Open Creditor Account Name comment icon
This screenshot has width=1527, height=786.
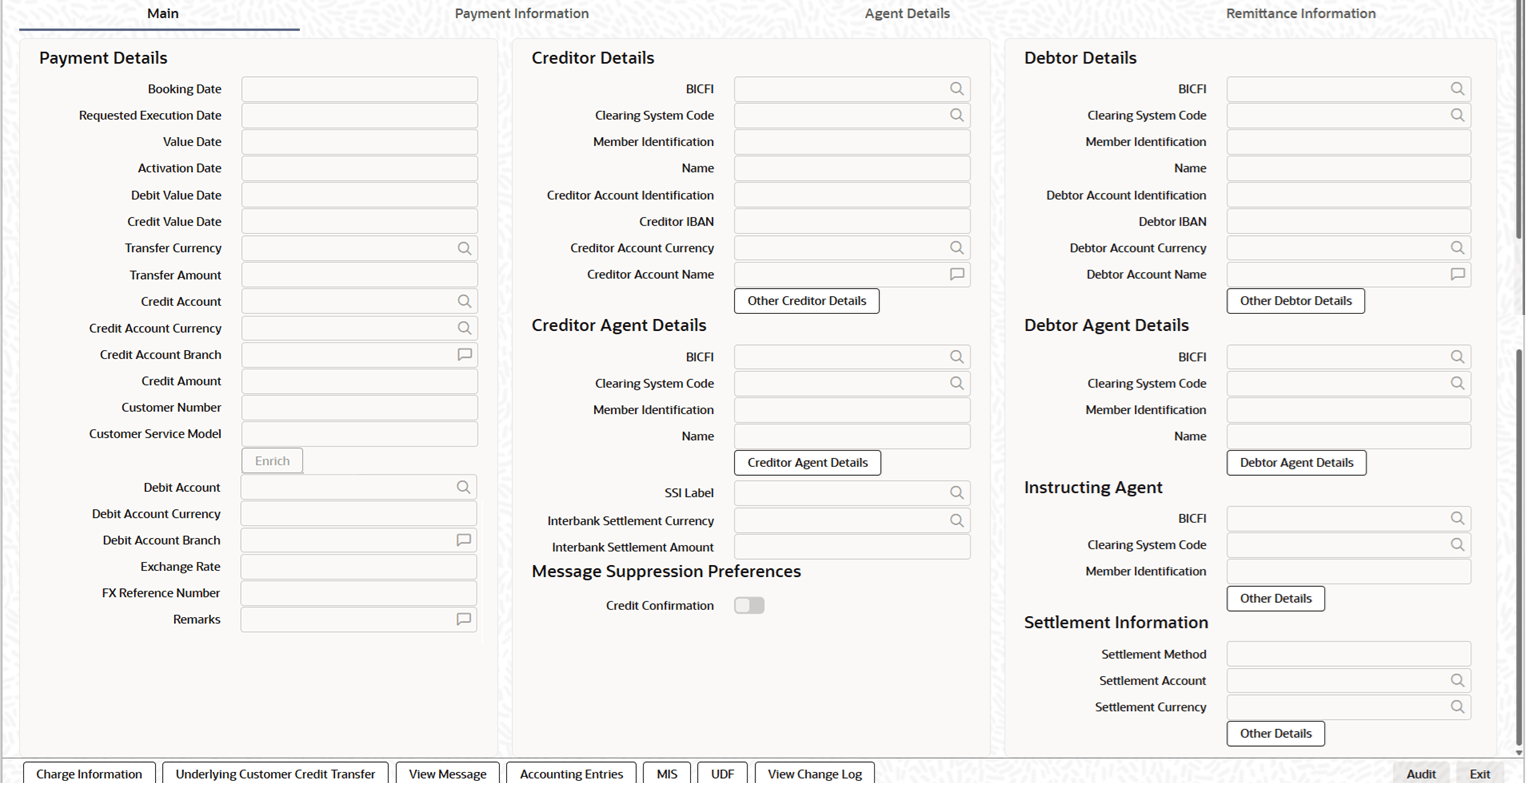(x=957, y=275)
